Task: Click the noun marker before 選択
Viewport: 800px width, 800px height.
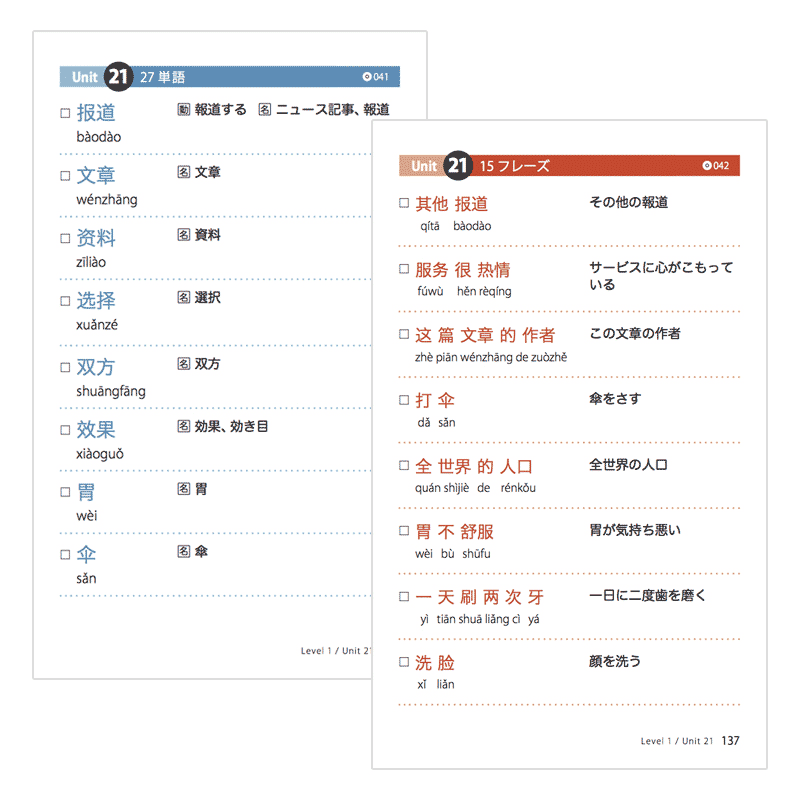Action: (184, 297)
